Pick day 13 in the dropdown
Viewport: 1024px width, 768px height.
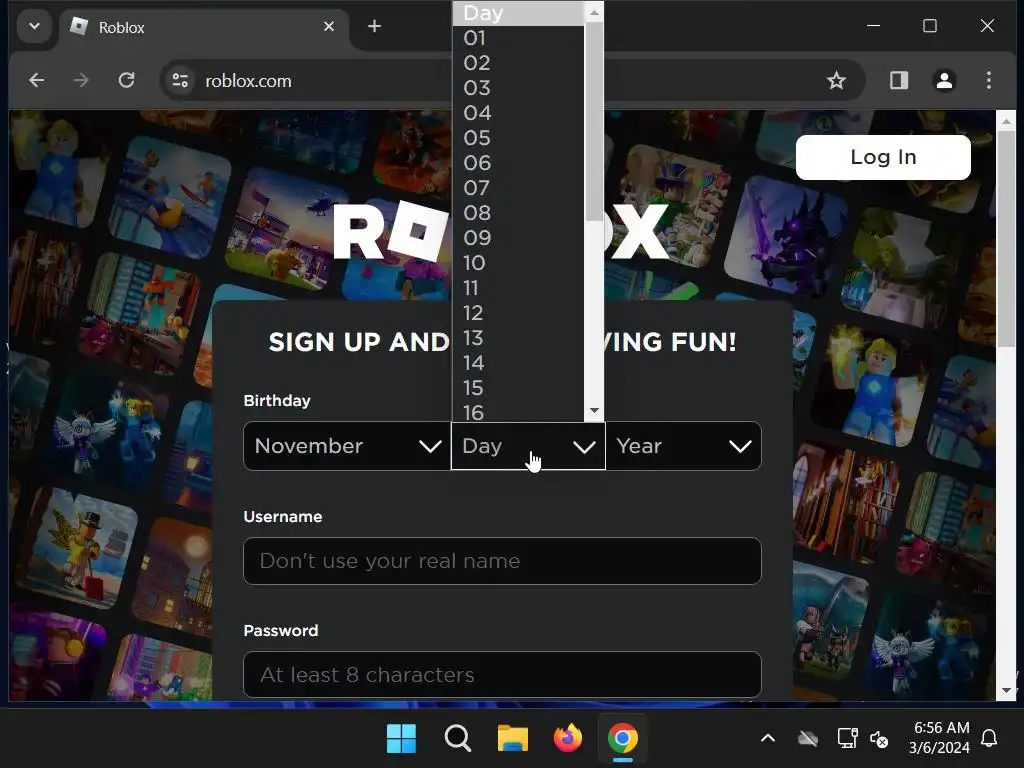pos(518,338)
